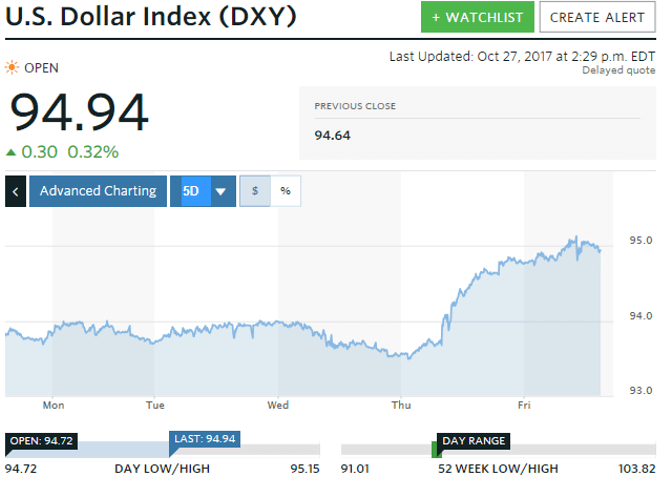Click the chart line peak near 95.0
Image resolution: width=669 pixels, height=480 pixels.
[575, 238]
